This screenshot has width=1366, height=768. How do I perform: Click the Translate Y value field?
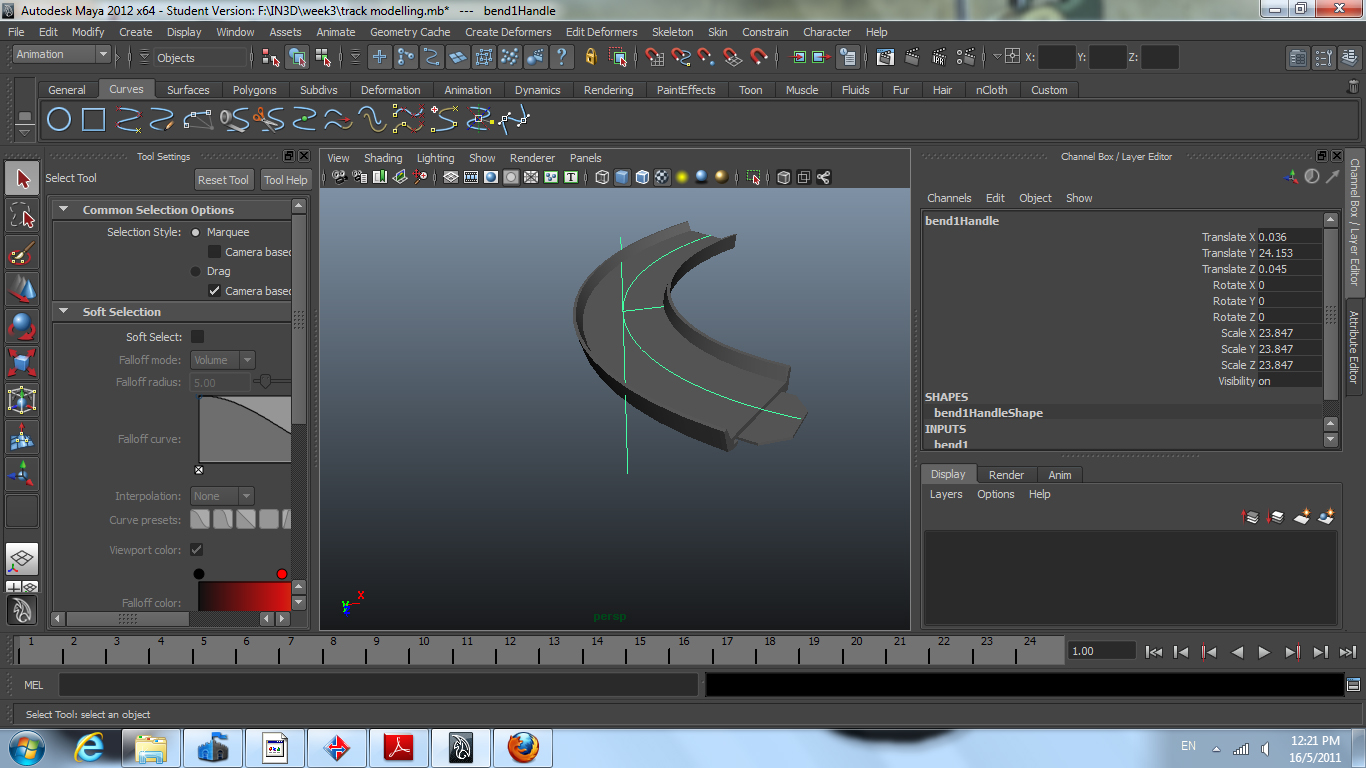point(1288,253)
